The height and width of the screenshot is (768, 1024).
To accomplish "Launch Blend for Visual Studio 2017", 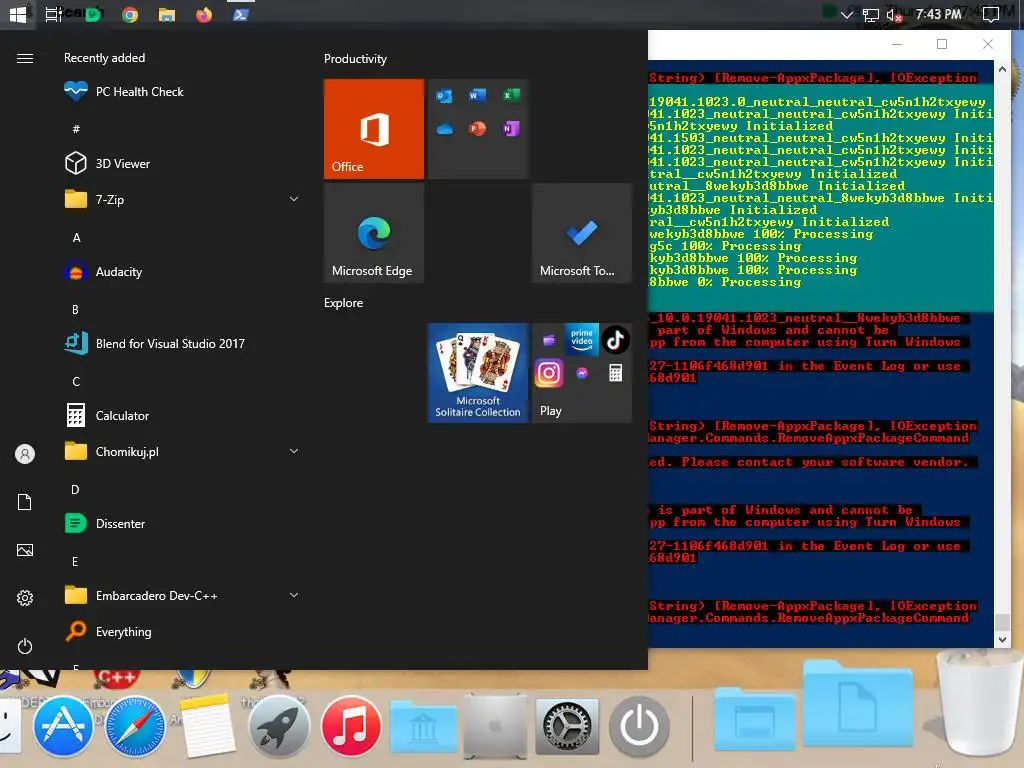I will coord(155,344).
